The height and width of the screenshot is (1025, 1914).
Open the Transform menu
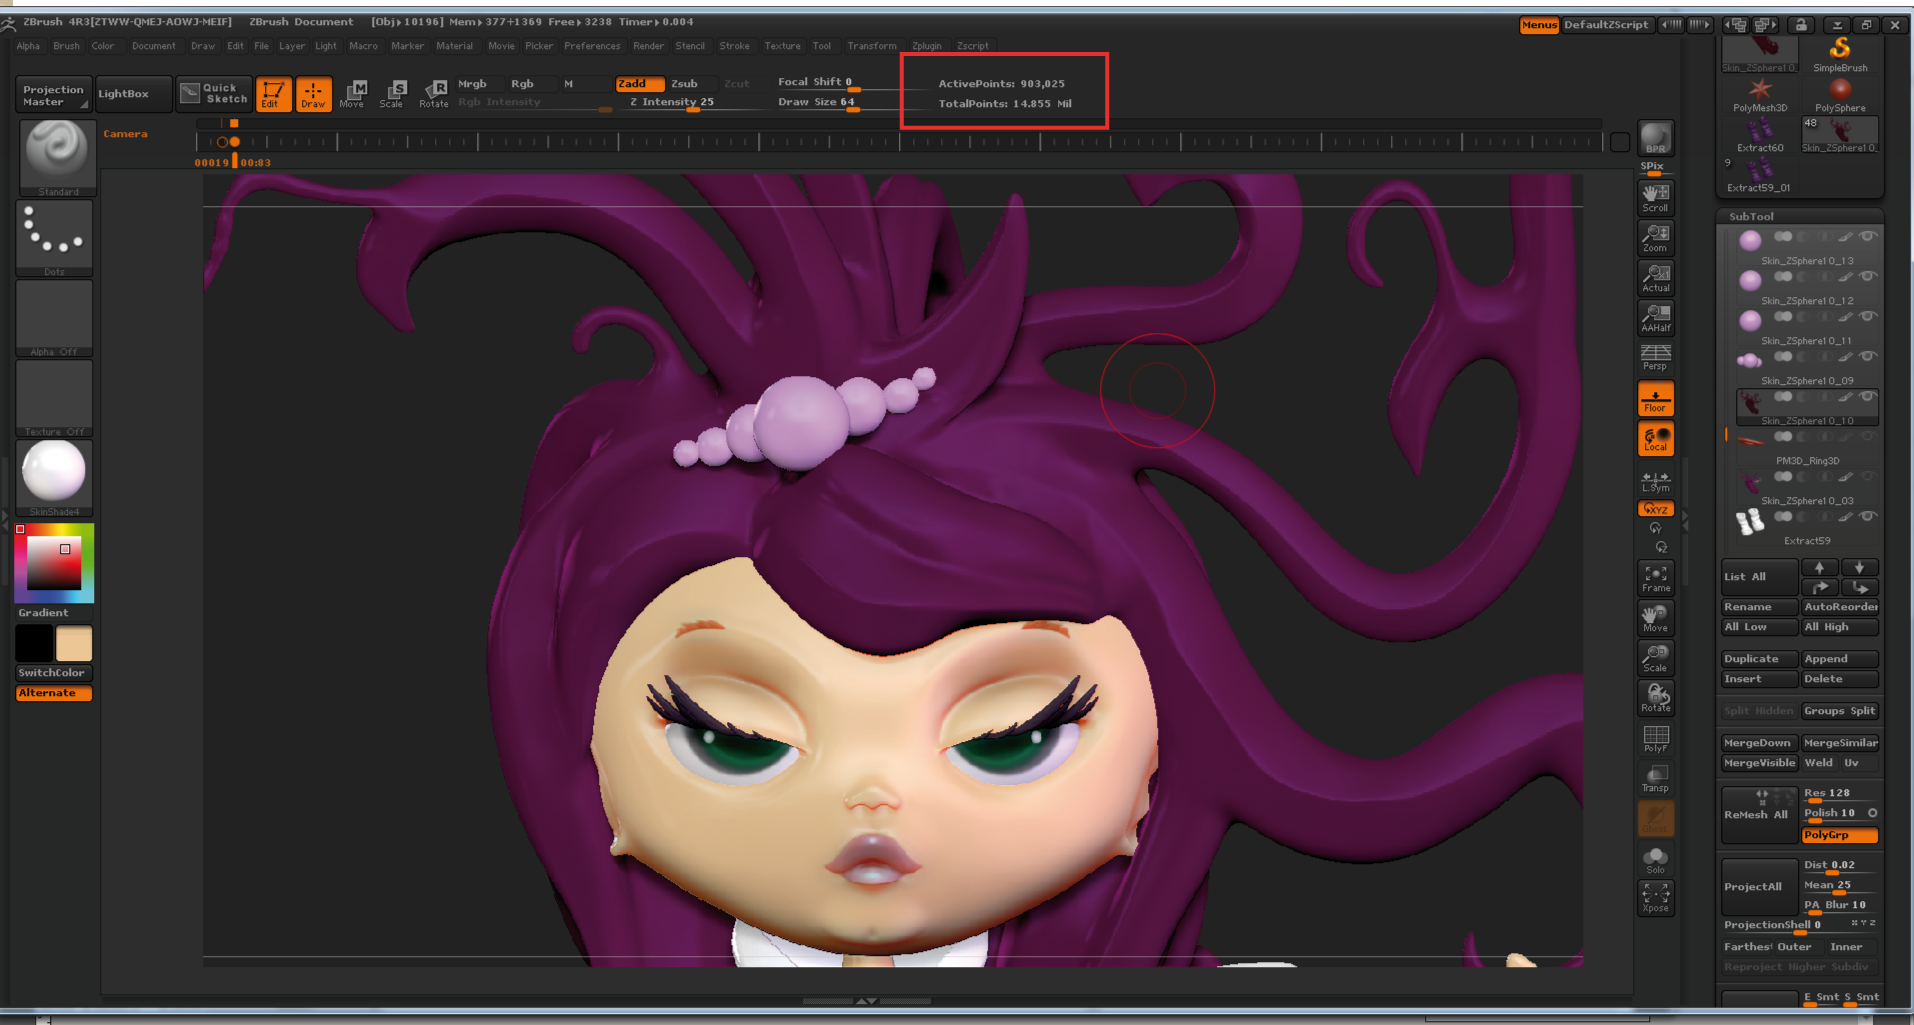[x=872, y=46]
